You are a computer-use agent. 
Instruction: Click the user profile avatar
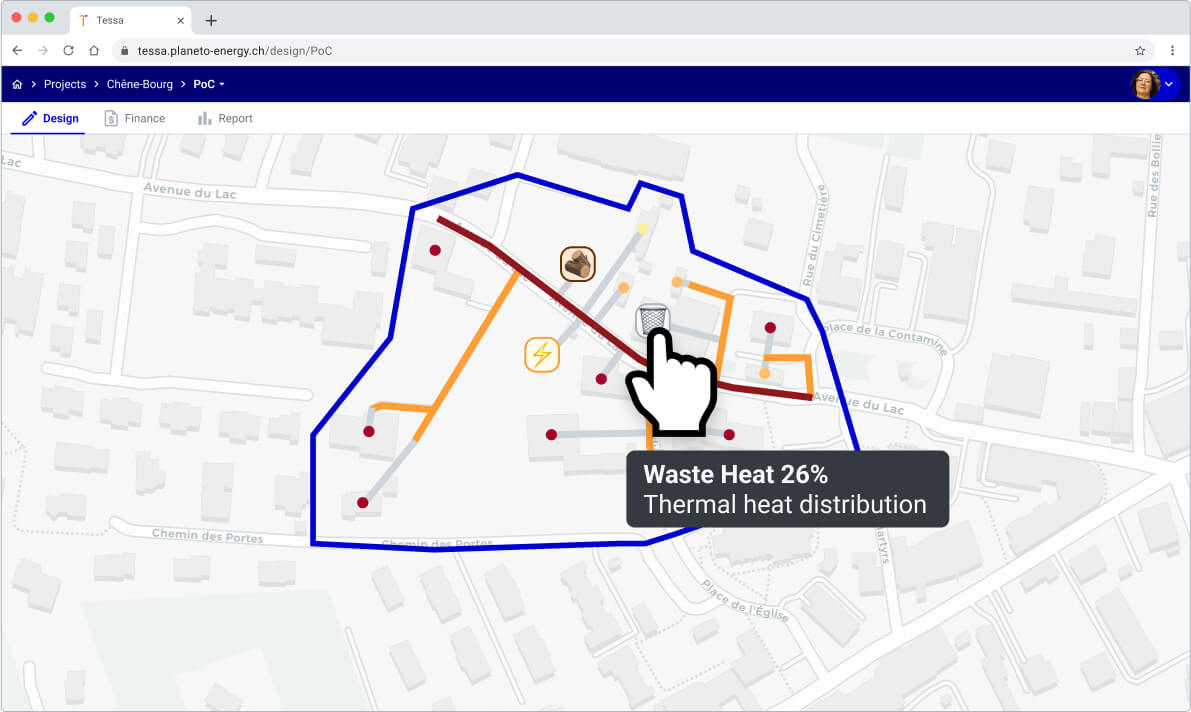click(x=1147, y=84)
